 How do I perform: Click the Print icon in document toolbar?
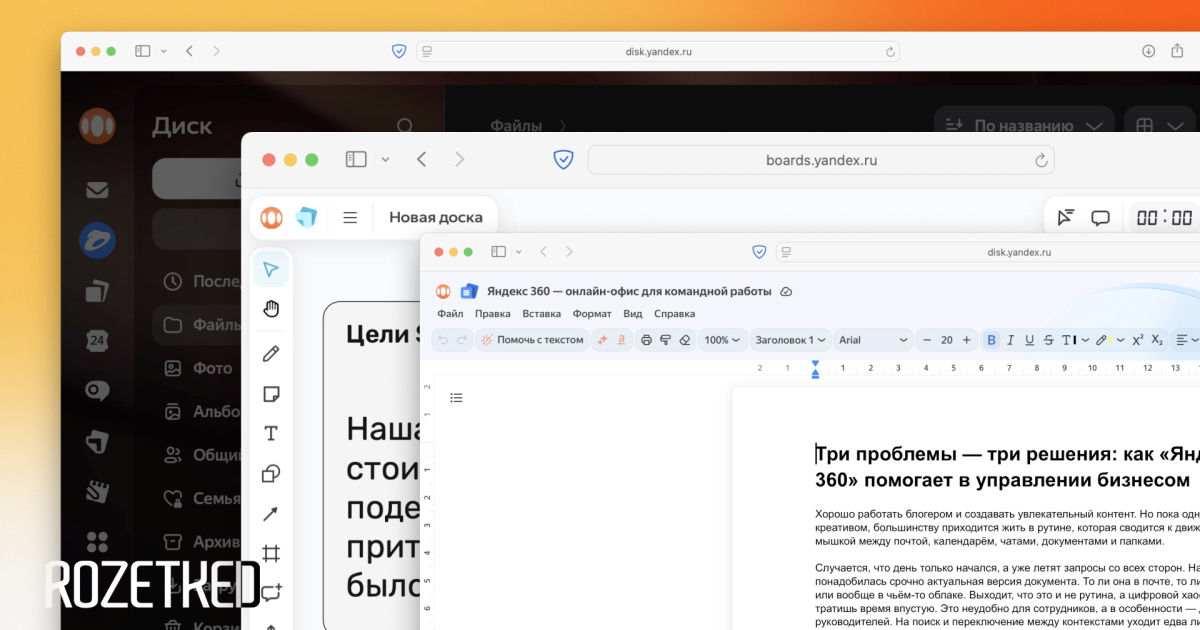[646, 340]
